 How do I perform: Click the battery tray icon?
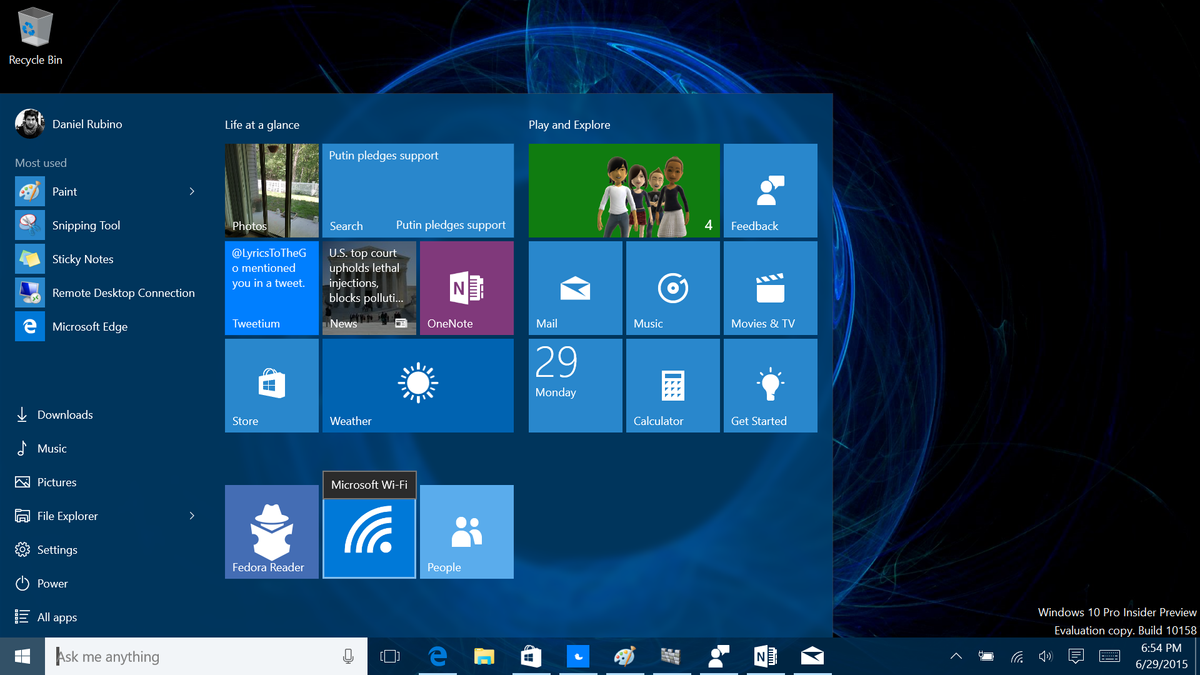[x=987, y=656]
